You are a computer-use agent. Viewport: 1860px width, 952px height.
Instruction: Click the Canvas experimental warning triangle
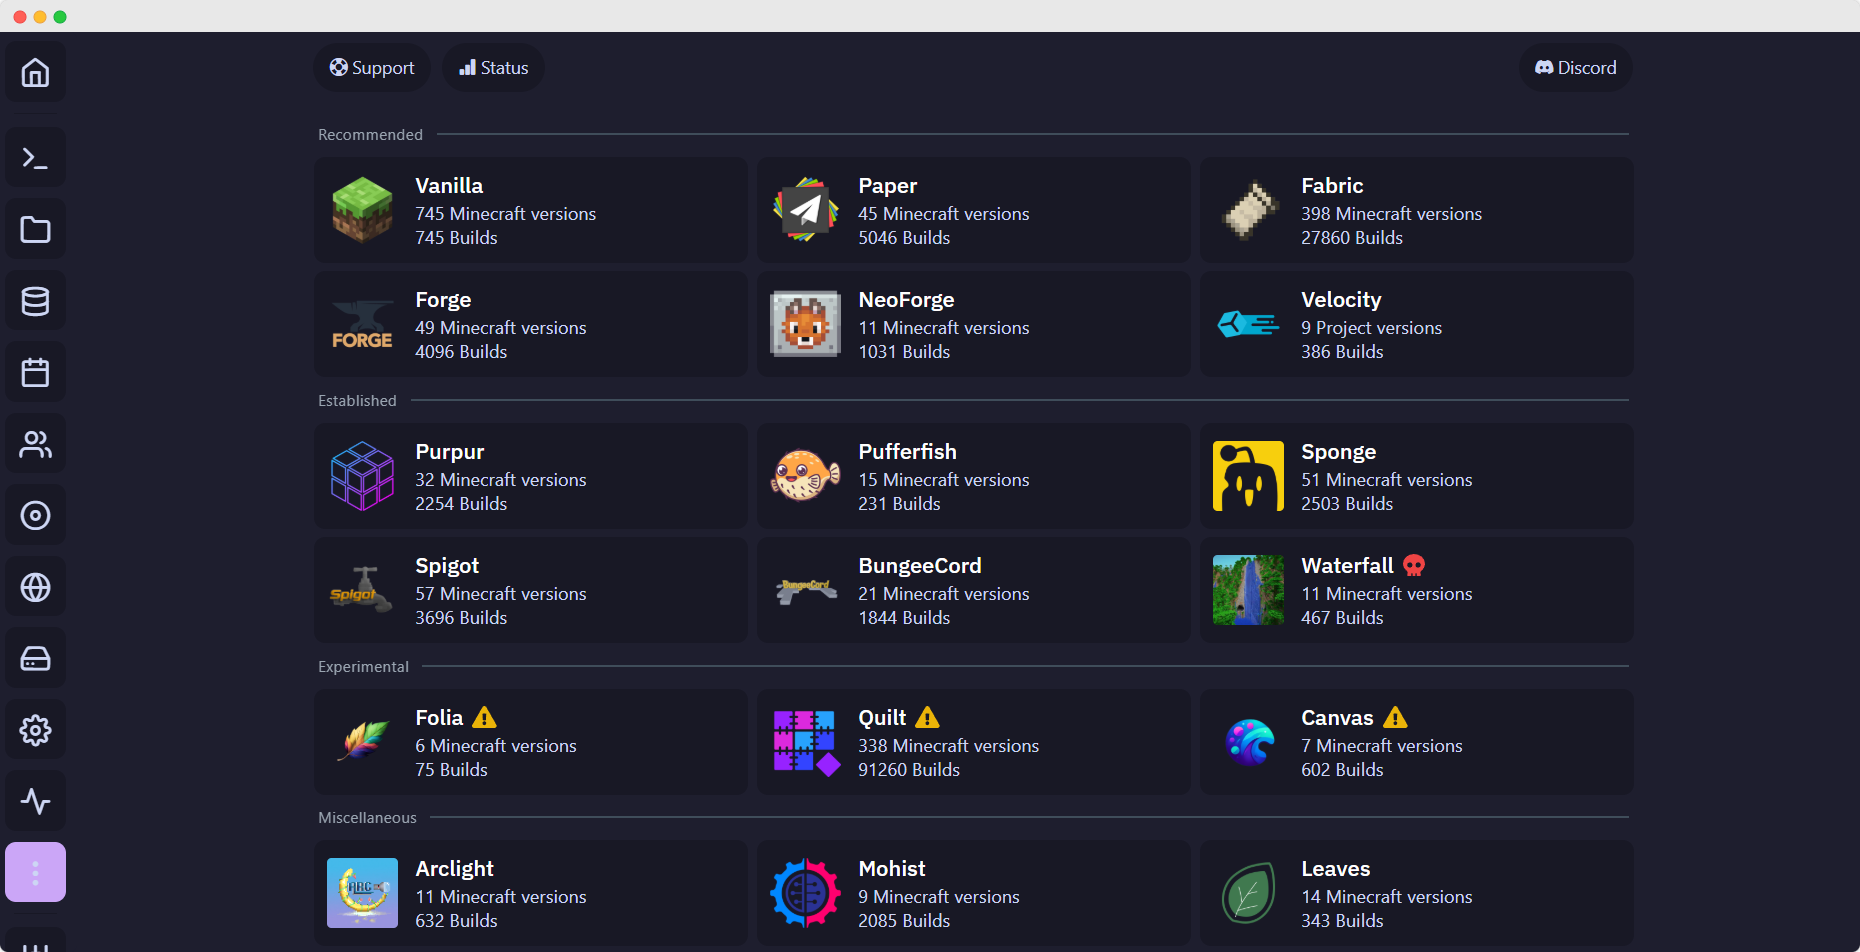[x=1395, y=718]
